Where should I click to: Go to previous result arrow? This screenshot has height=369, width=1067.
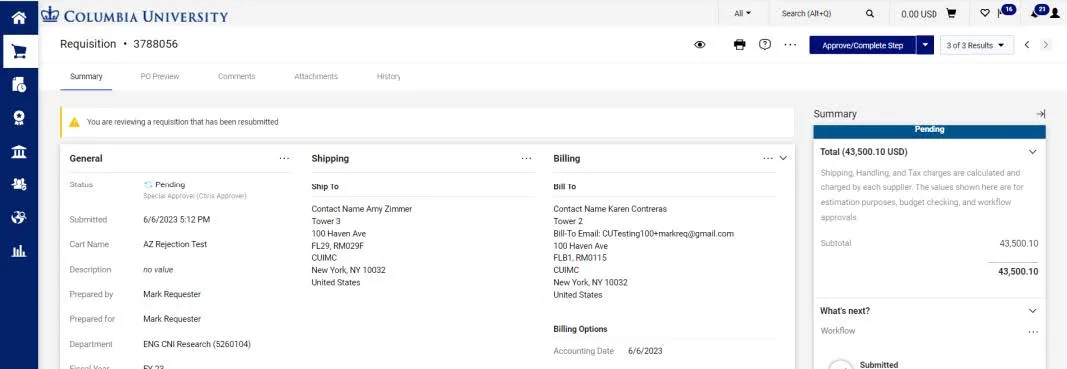click(1027, 45)
